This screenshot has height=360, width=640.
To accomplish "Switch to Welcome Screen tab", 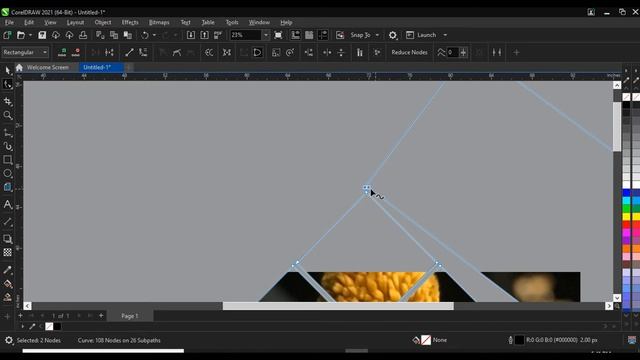I will (x=47, y=67).
